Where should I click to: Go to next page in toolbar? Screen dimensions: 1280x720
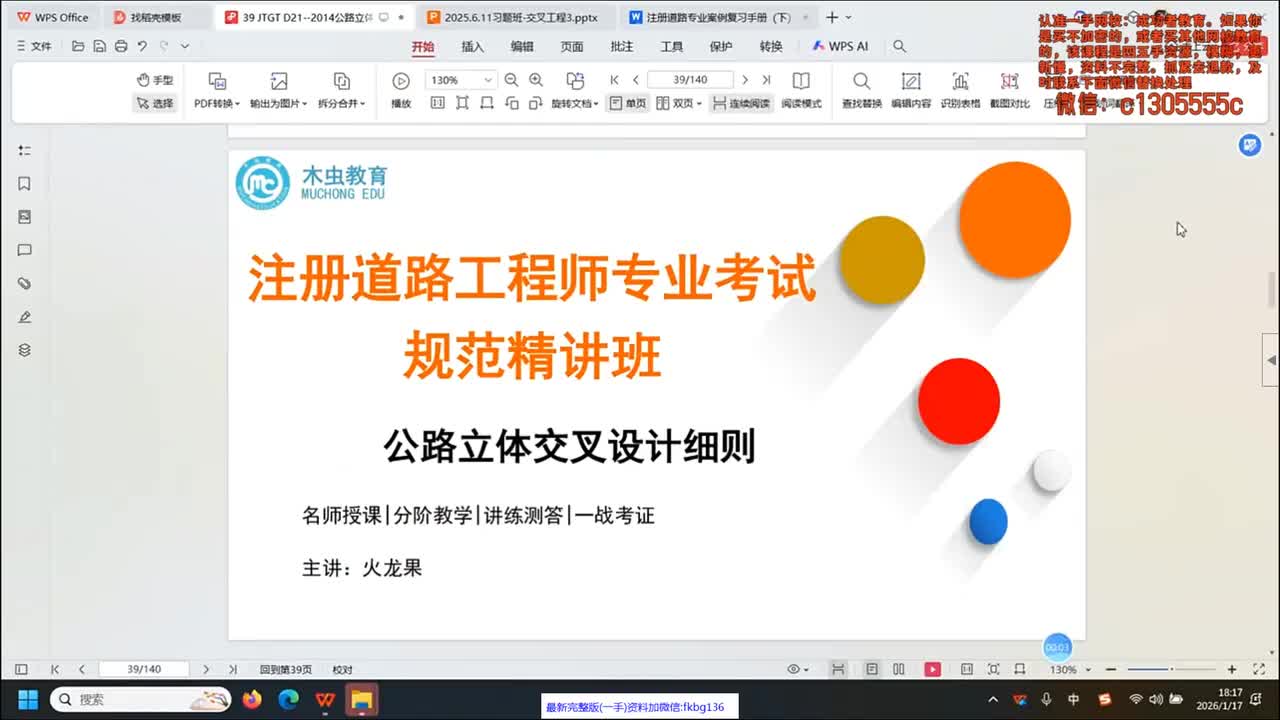(745, 80)
